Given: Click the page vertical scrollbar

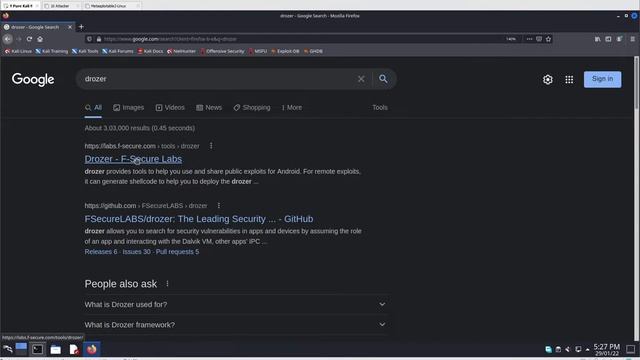Looking at the screenshot, I should (x=636, y=84).
